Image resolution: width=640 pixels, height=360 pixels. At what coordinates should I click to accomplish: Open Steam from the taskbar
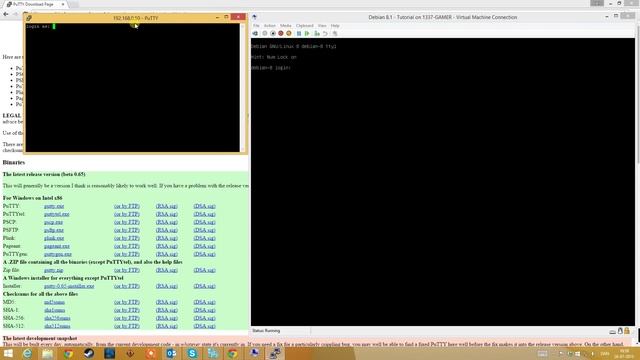pyautogui.click(x=89, y=353)
